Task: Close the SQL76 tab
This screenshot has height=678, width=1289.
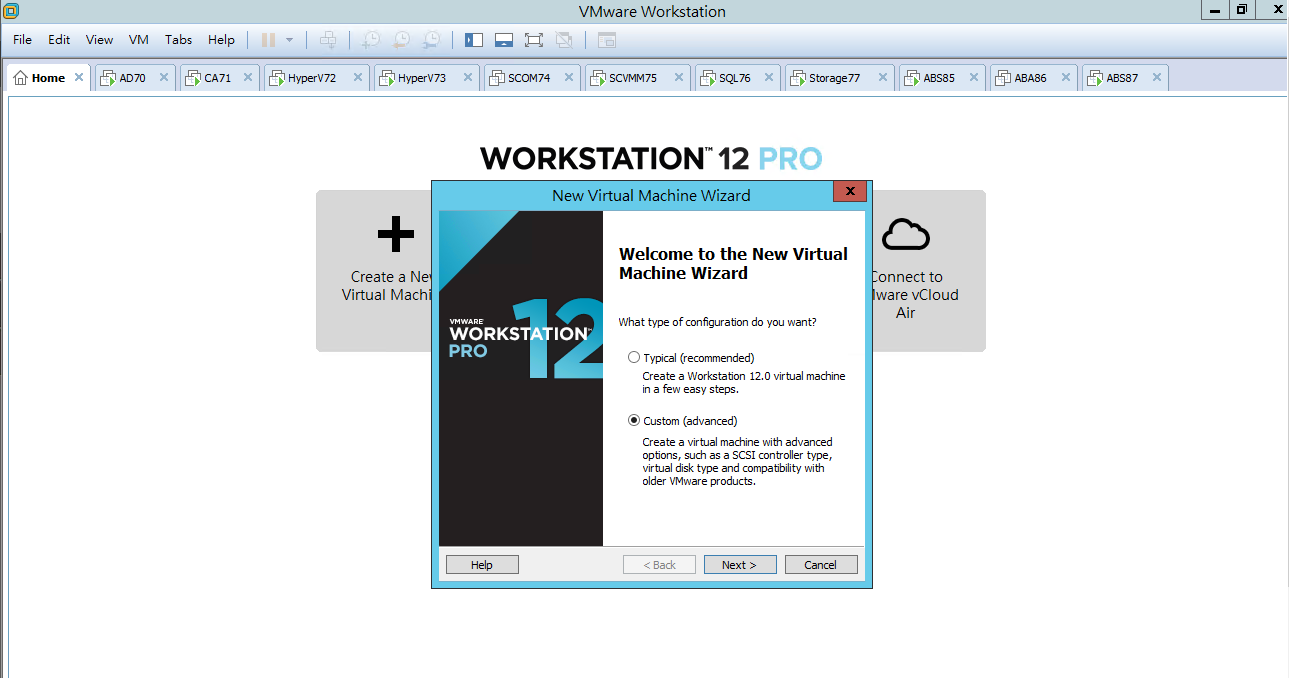Action: pyautogui.click(x=771, y=77)
